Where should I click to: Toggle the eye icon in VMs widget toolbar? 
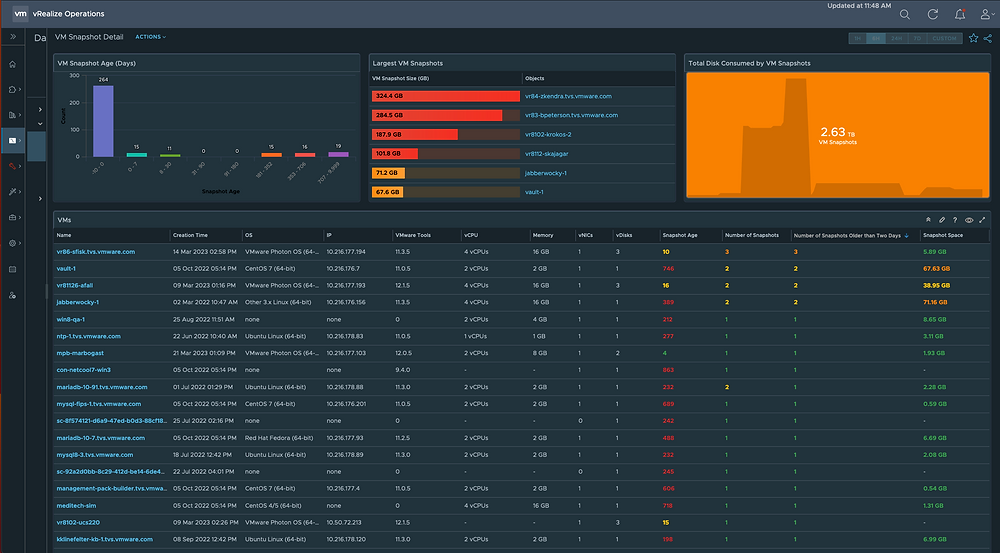coord(969,220)
